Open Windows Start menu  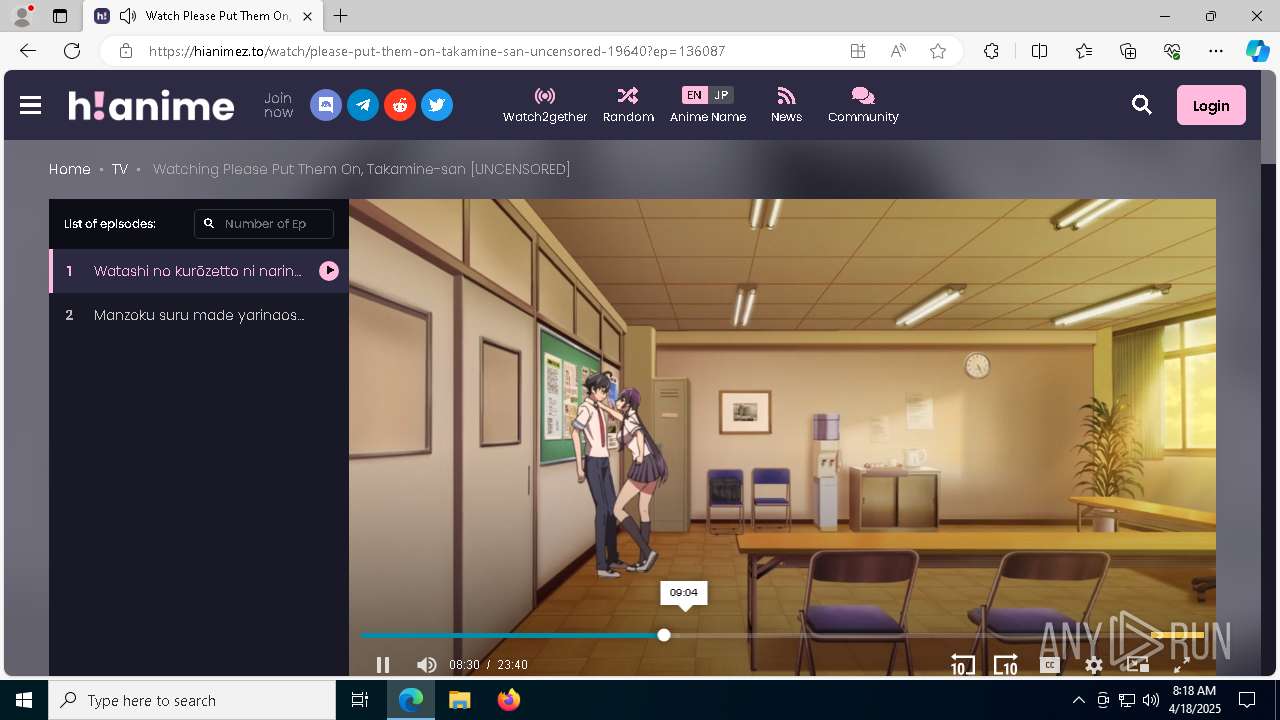pyautogui.click(x=24, y=700)
